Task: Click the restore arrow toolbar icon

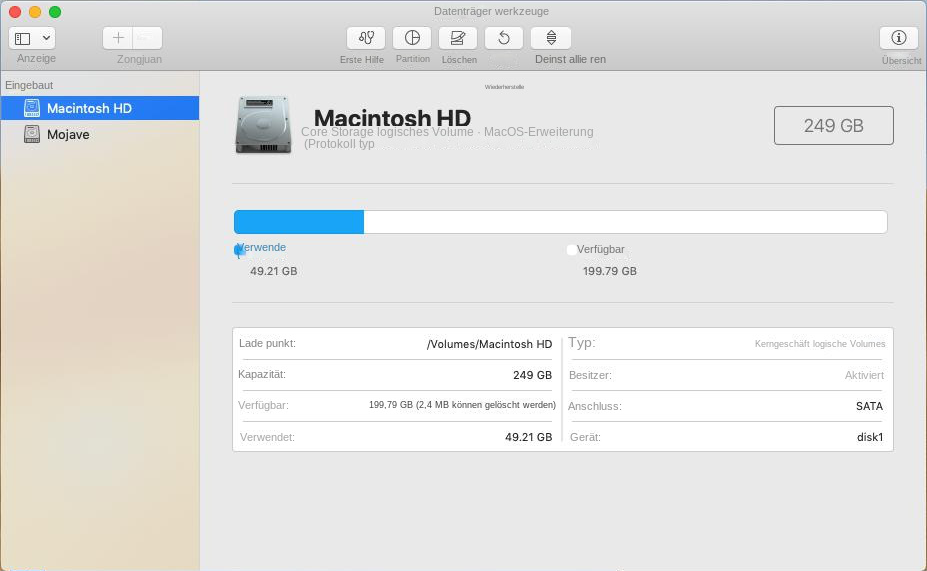Action: tap(504, 38)
